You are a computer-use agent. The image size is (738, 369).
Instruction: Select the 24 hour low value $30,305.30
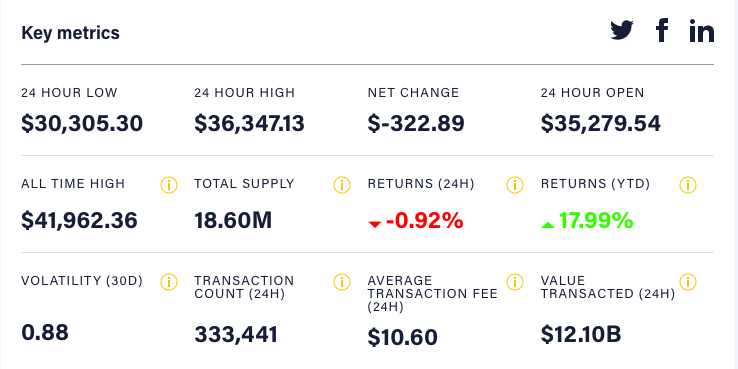[82, 124]
